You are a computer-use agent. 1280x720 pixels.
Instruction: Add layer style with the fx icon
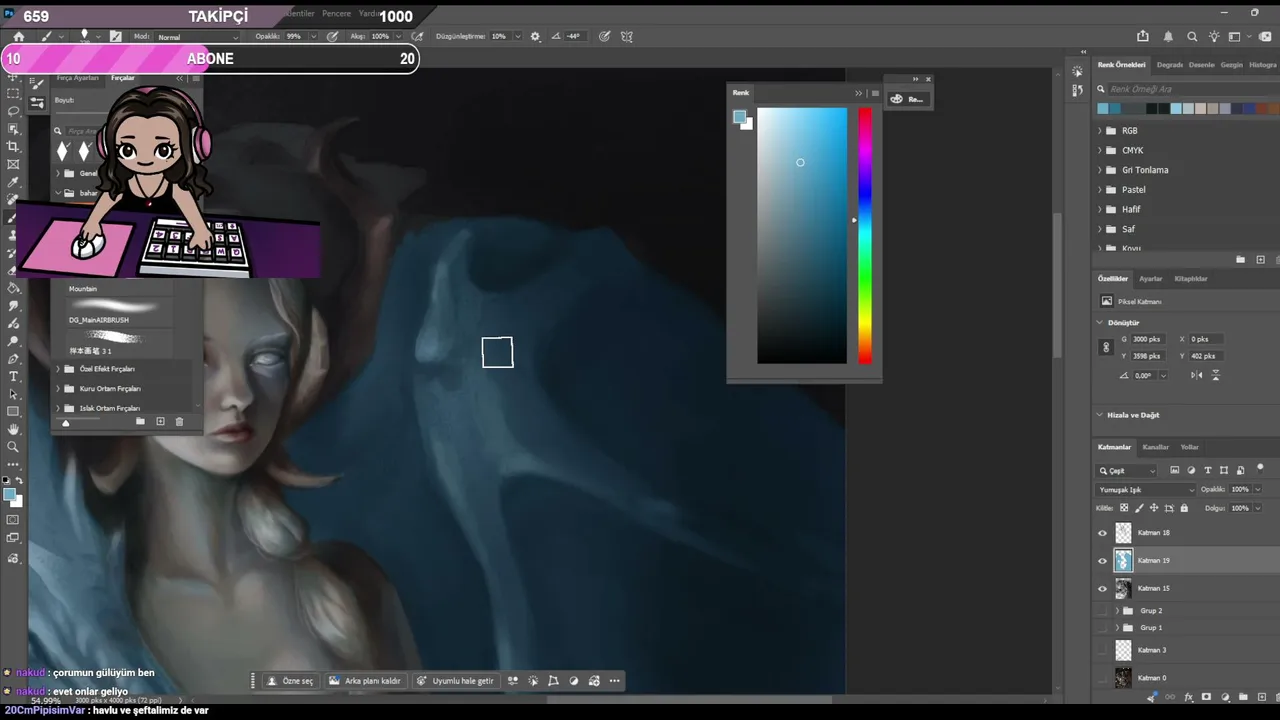1188,697
